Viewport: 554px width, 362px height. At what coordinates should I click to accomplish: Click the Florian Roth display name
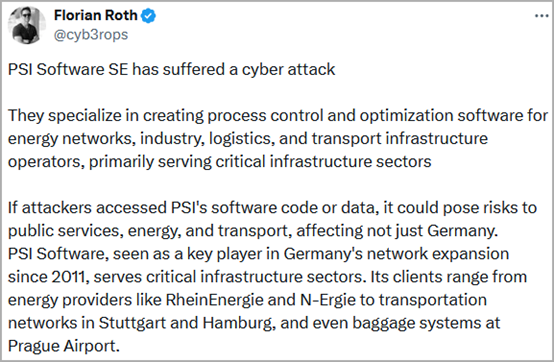click(96, 16)
